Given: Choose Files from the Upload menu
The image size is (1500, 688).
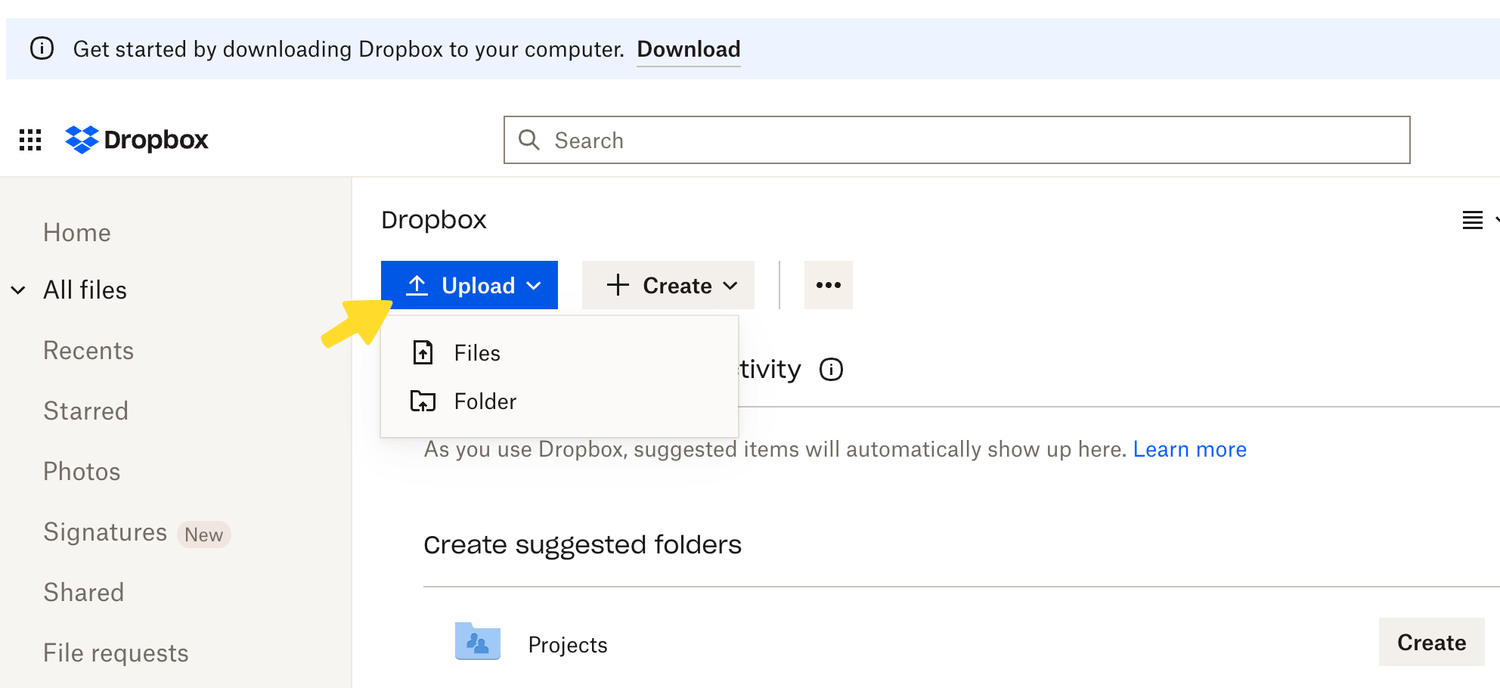Looking at the screenshot, I should tap(559, 353).
